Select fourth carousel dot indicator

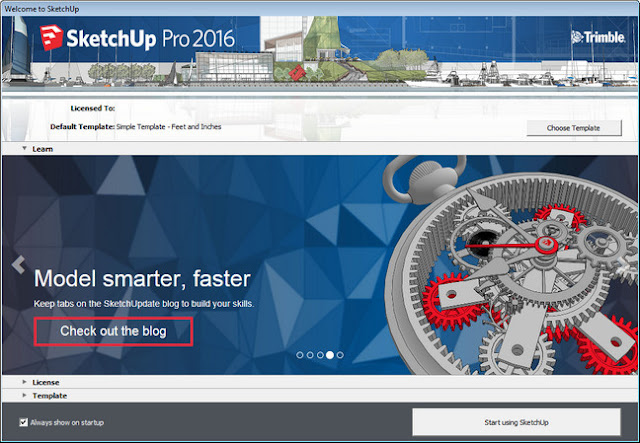[x=330, y=355]
